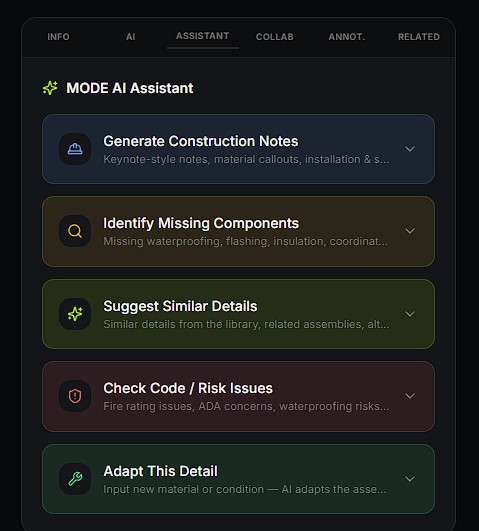Open the ANNOT. tab
This screenshot has width=479, height=531.
point(347,37)
